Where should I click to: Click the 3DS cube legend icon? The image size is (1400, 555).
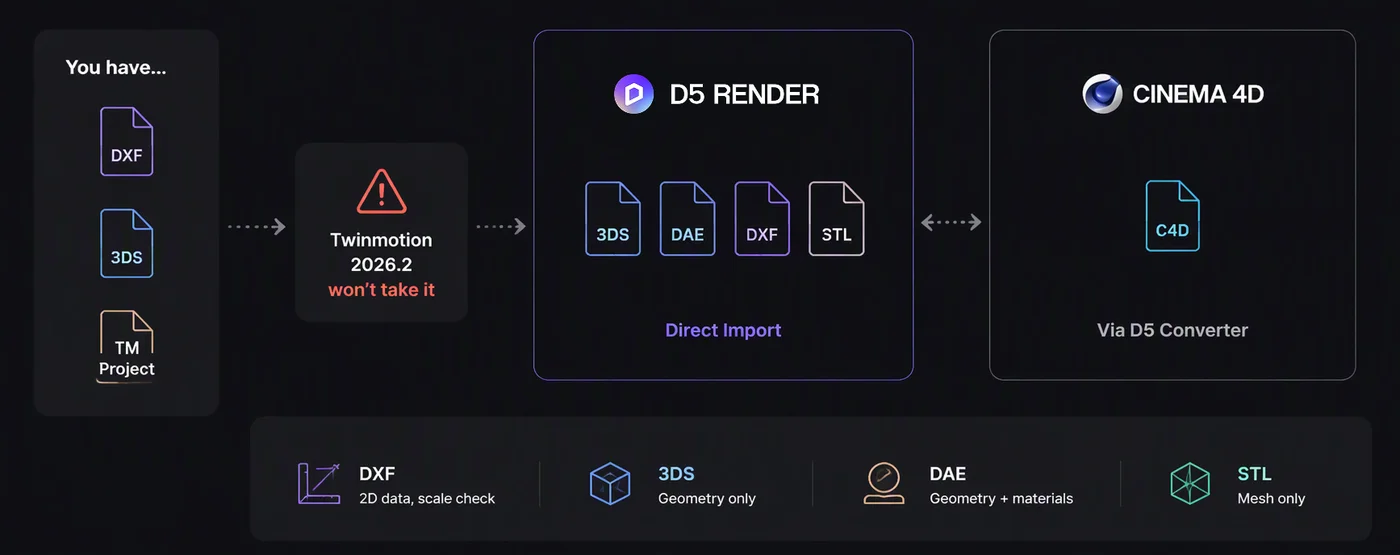click(610, 483)
